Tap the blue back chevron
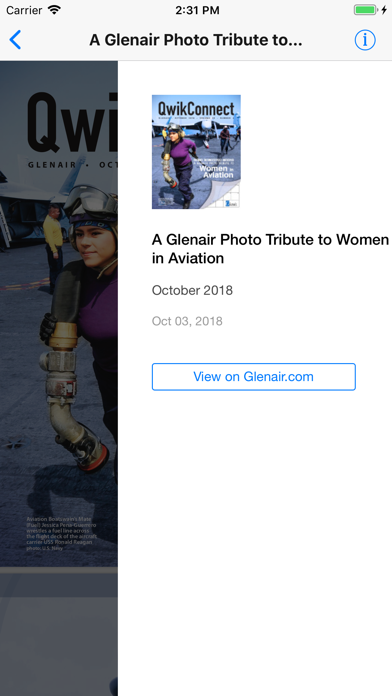Screen dimensions: 392x696 tap(15, 40)
